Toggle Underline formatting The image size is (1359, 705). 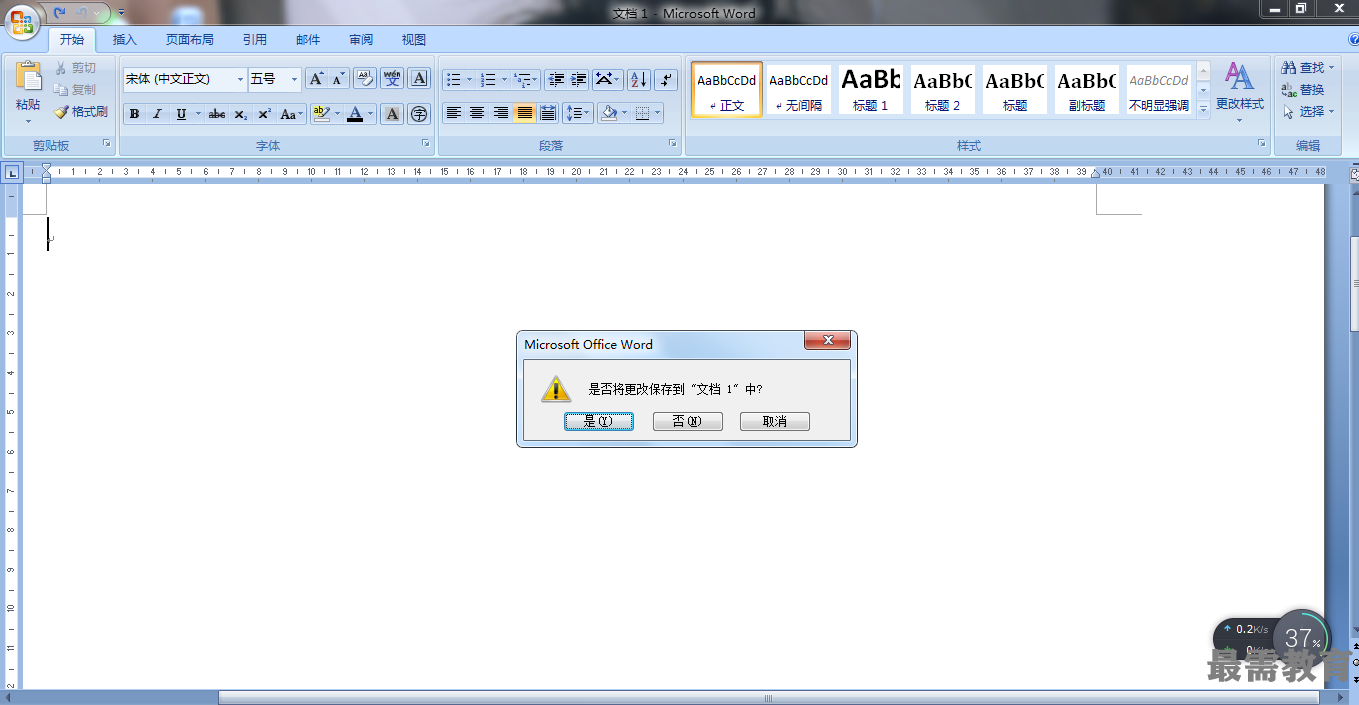(181, 114)
